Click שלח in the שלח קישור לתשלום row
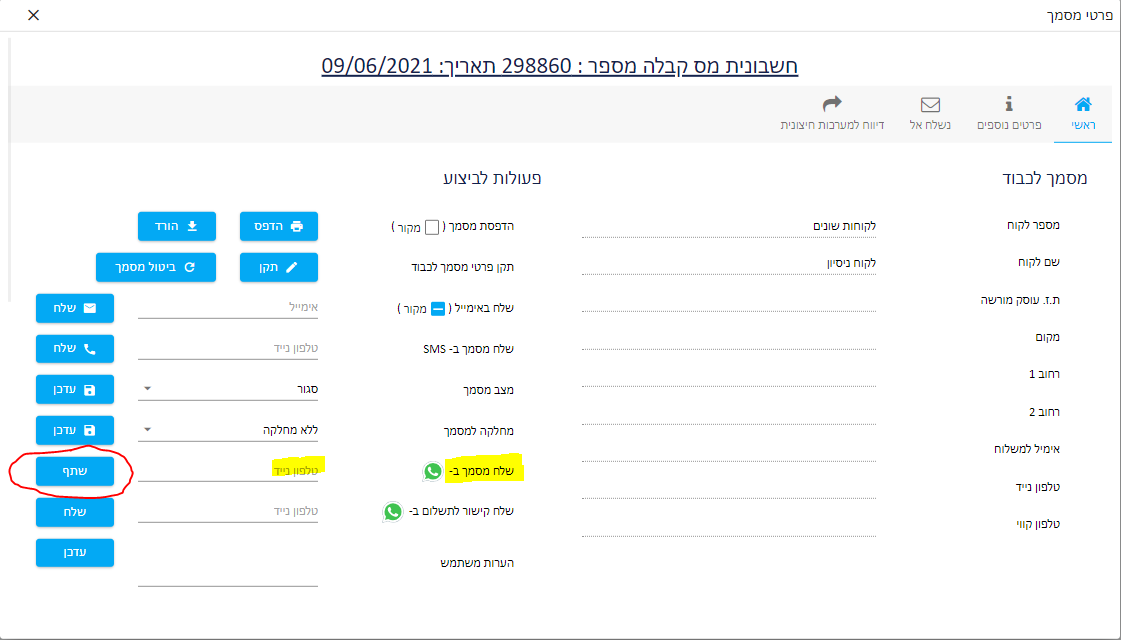Image resolution: width=1121 pixels, height=640 pixels. click(x=75, y=512)
